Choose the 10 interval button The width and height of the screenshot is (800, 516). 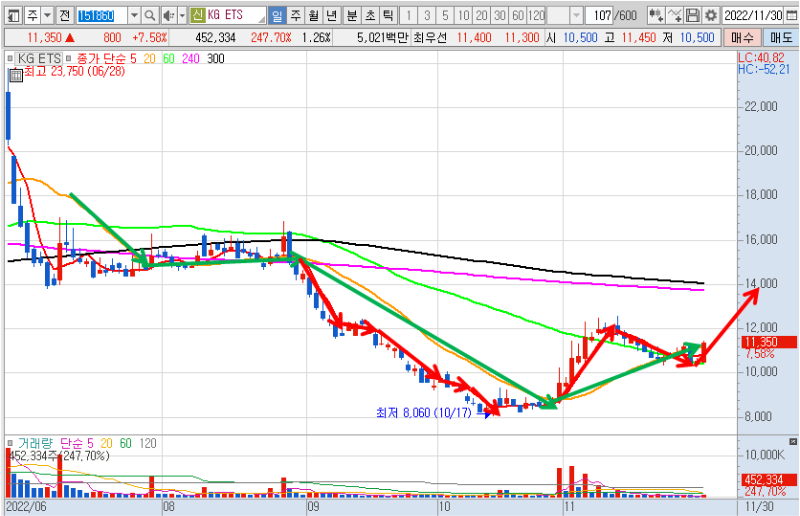pyautogui.click(x=463, y=16)
